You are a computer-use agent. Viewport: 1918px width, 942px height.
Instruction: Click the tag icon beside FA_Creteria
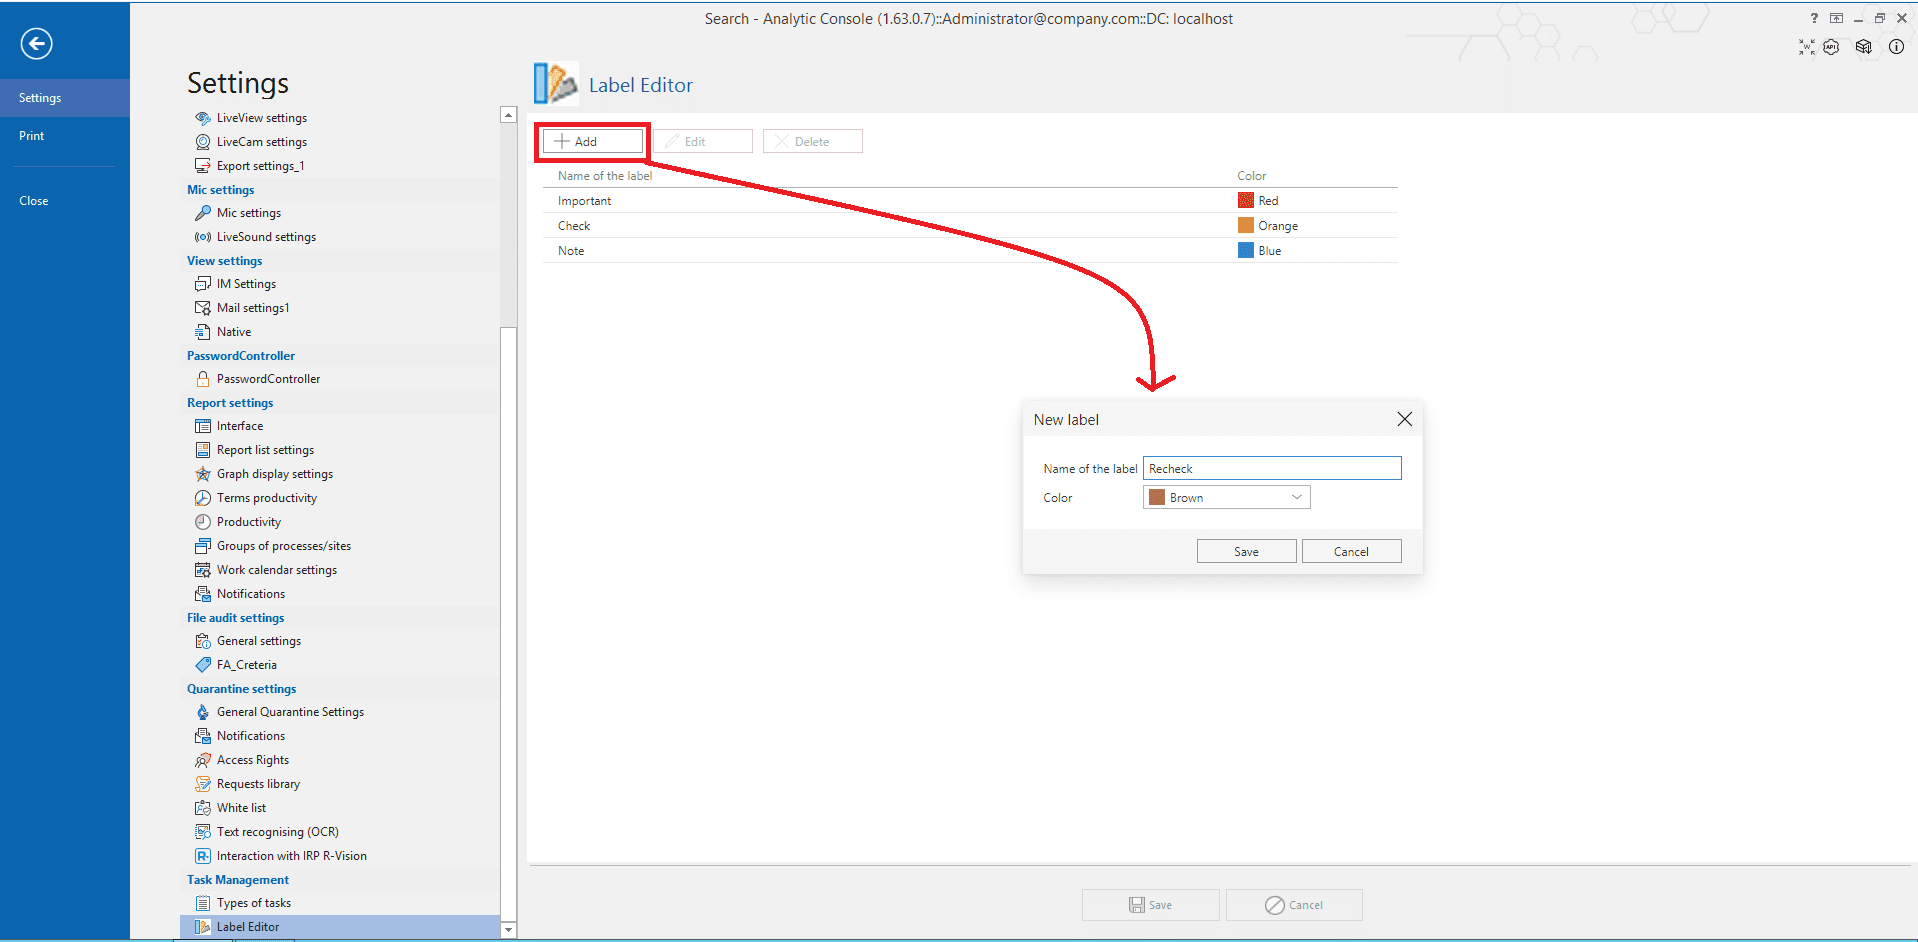tap(203, 665)
